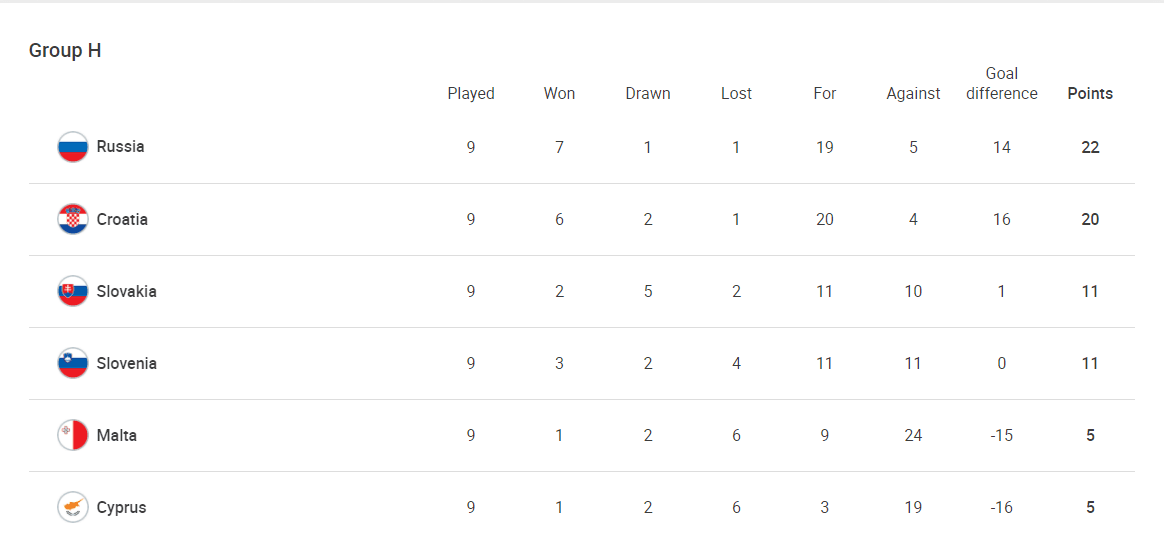Click the Points column header
Viewport: 1164px width, 553px height.
coord(1090,94)
